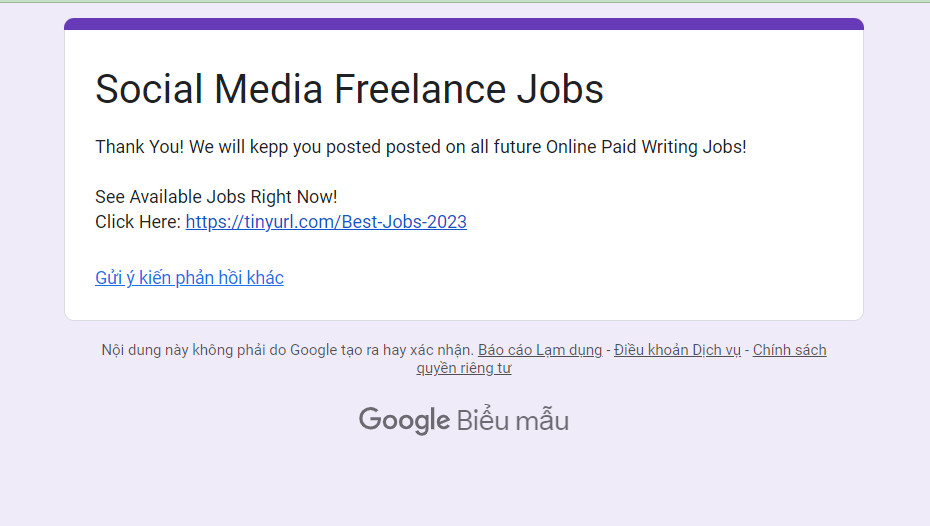Click the "Best-Jobs-2023" part of the URL

coord(404,222)
